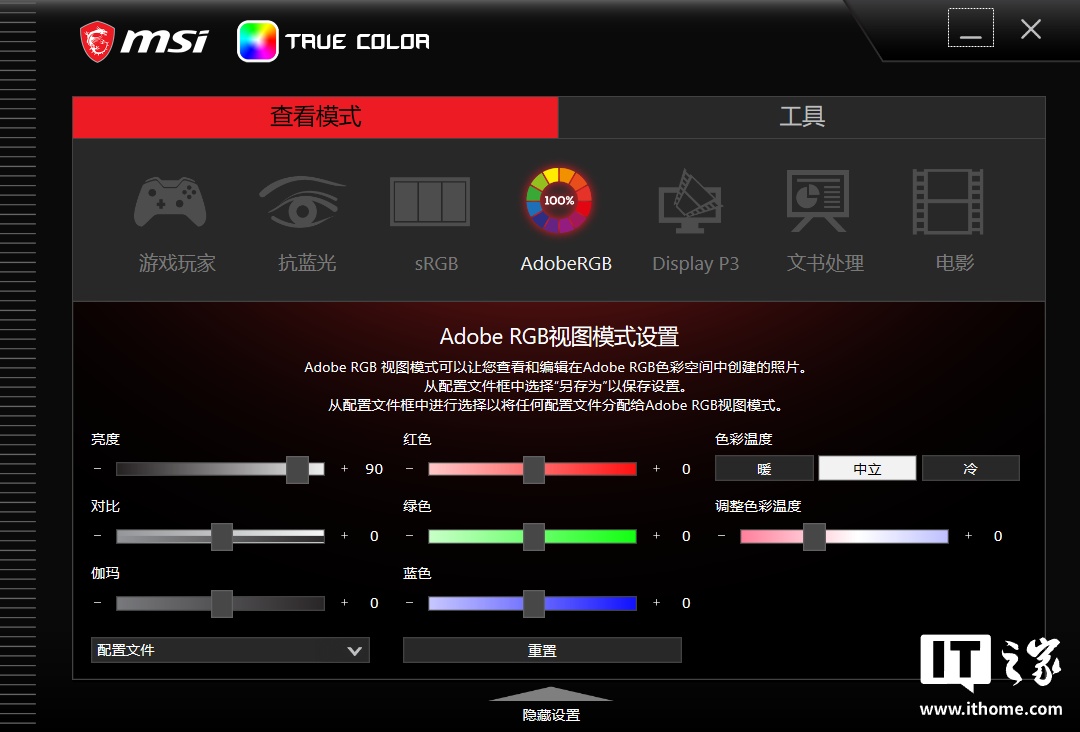Pick the 文书处理 presentation mode icon

click(819, 201)
